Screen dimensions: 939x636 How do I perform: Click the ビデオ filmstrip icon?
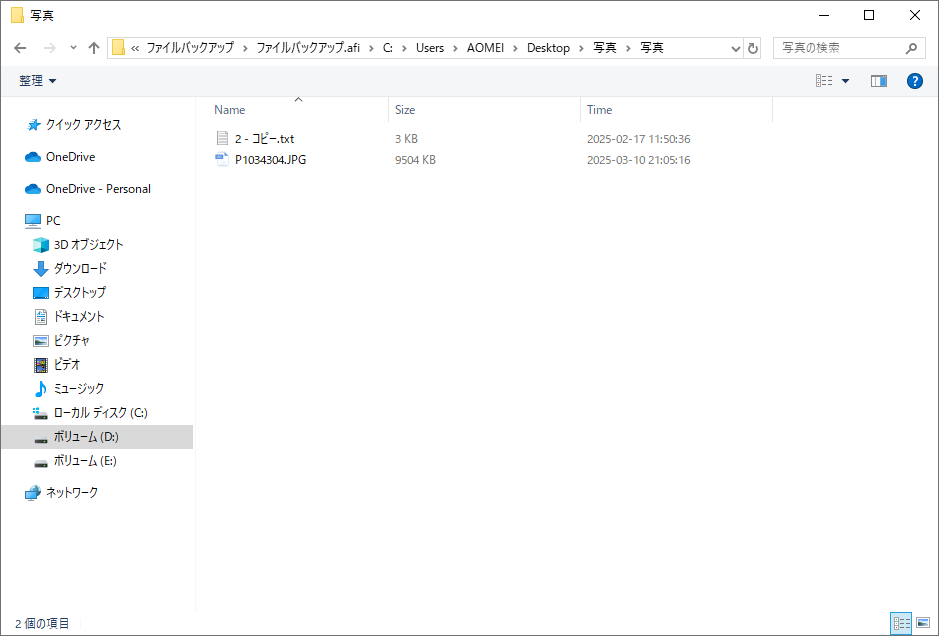click(41, 365)
